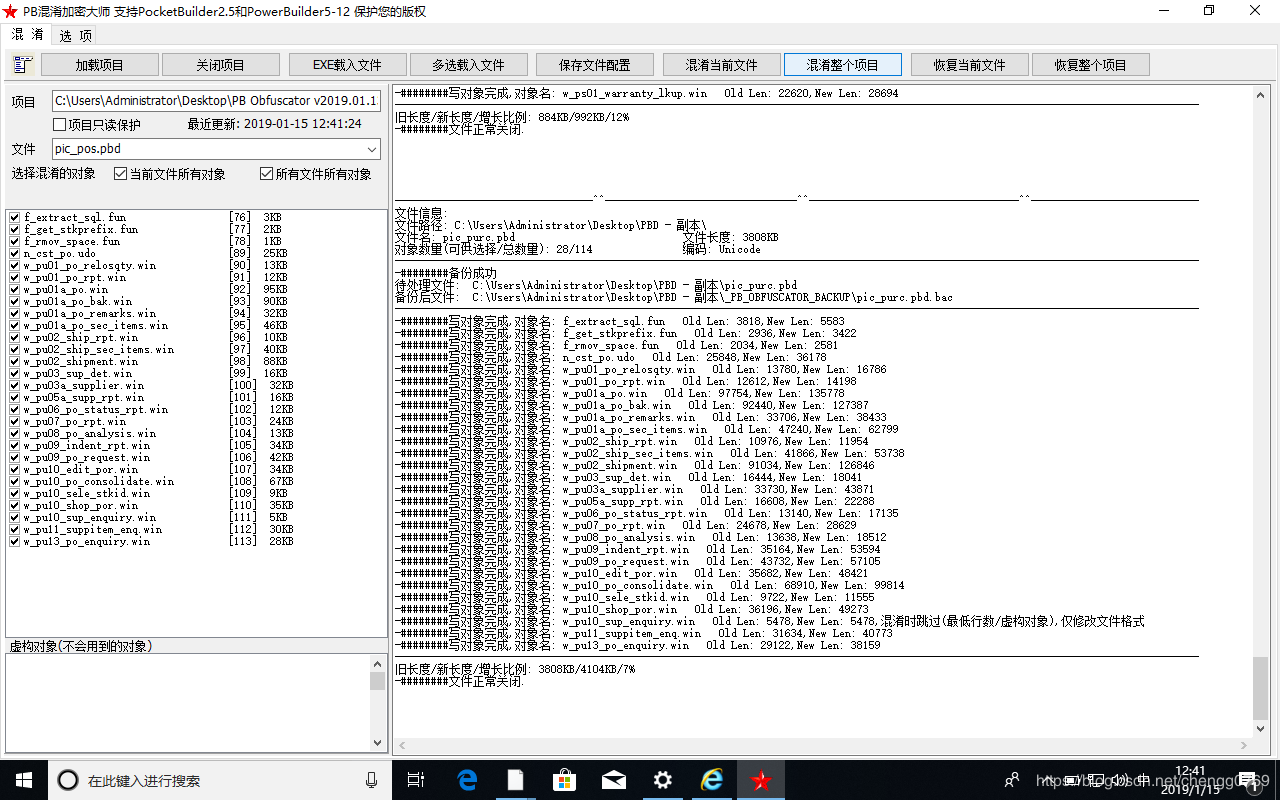Click 关闭项目 button

220,65
